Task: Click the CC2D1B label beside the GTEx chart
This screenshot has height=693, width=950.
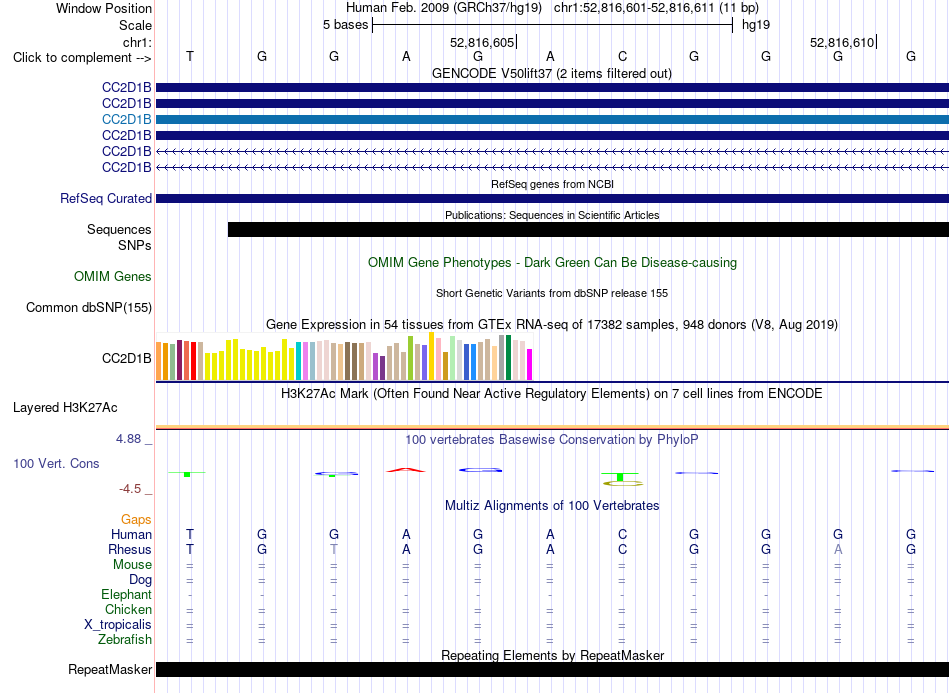Action: click(x=127, y=359)
